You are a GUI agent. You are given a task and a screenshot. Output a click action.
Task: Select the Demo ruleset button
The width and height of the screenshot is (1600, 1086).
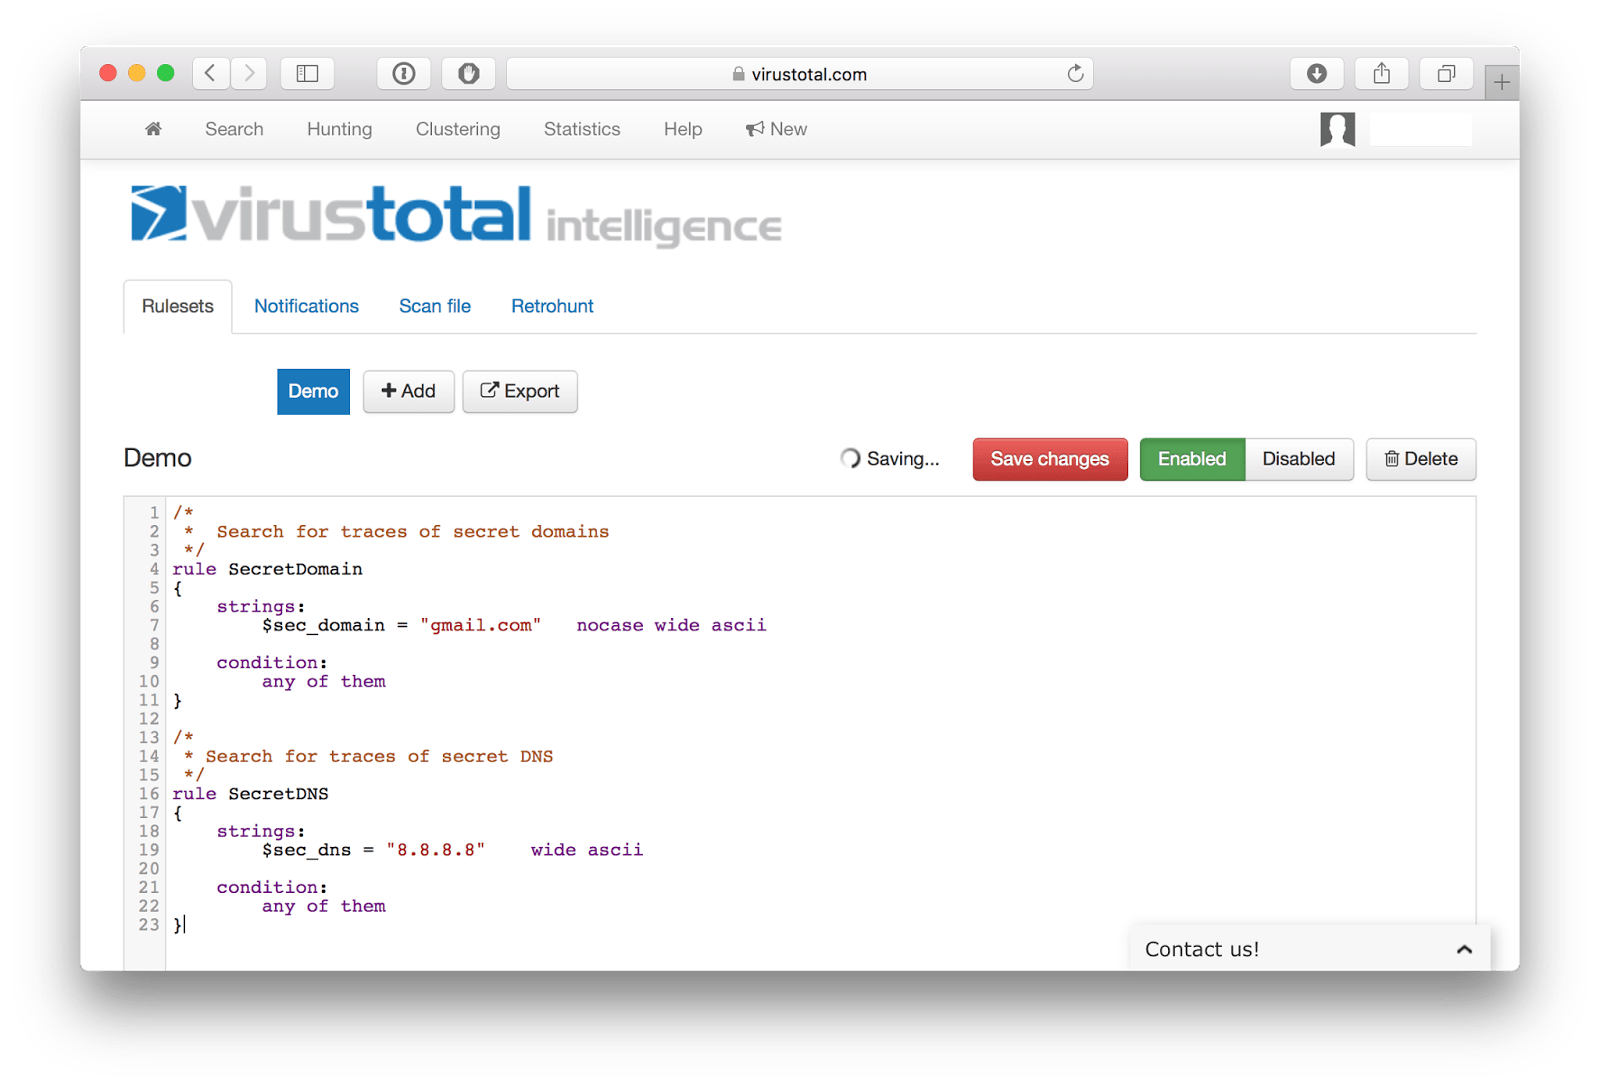click(313, 391)
